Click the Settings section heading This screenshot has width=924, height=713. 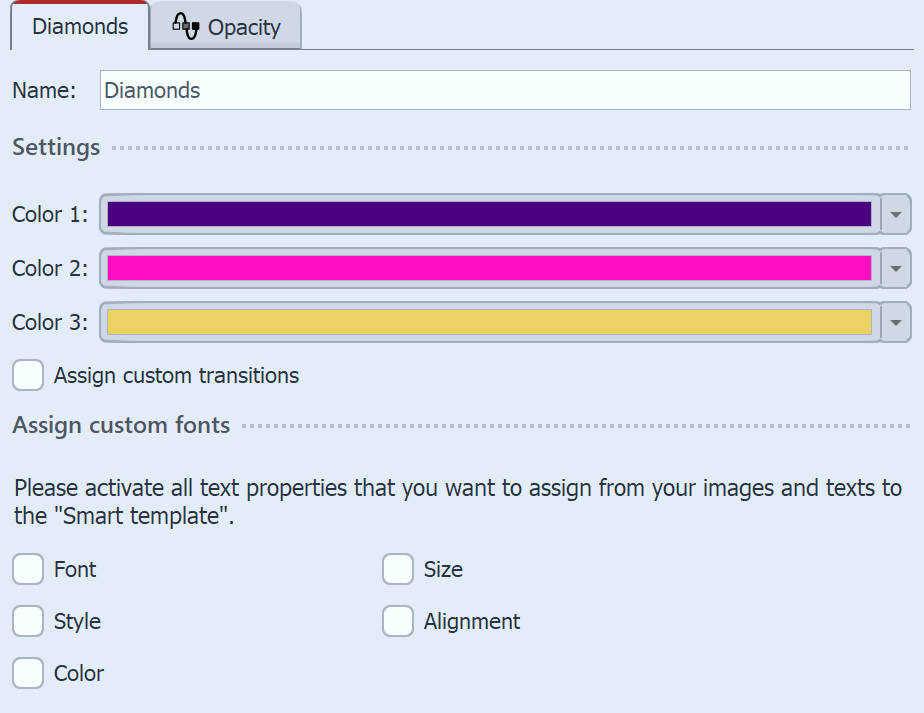(x=55, y=147)
